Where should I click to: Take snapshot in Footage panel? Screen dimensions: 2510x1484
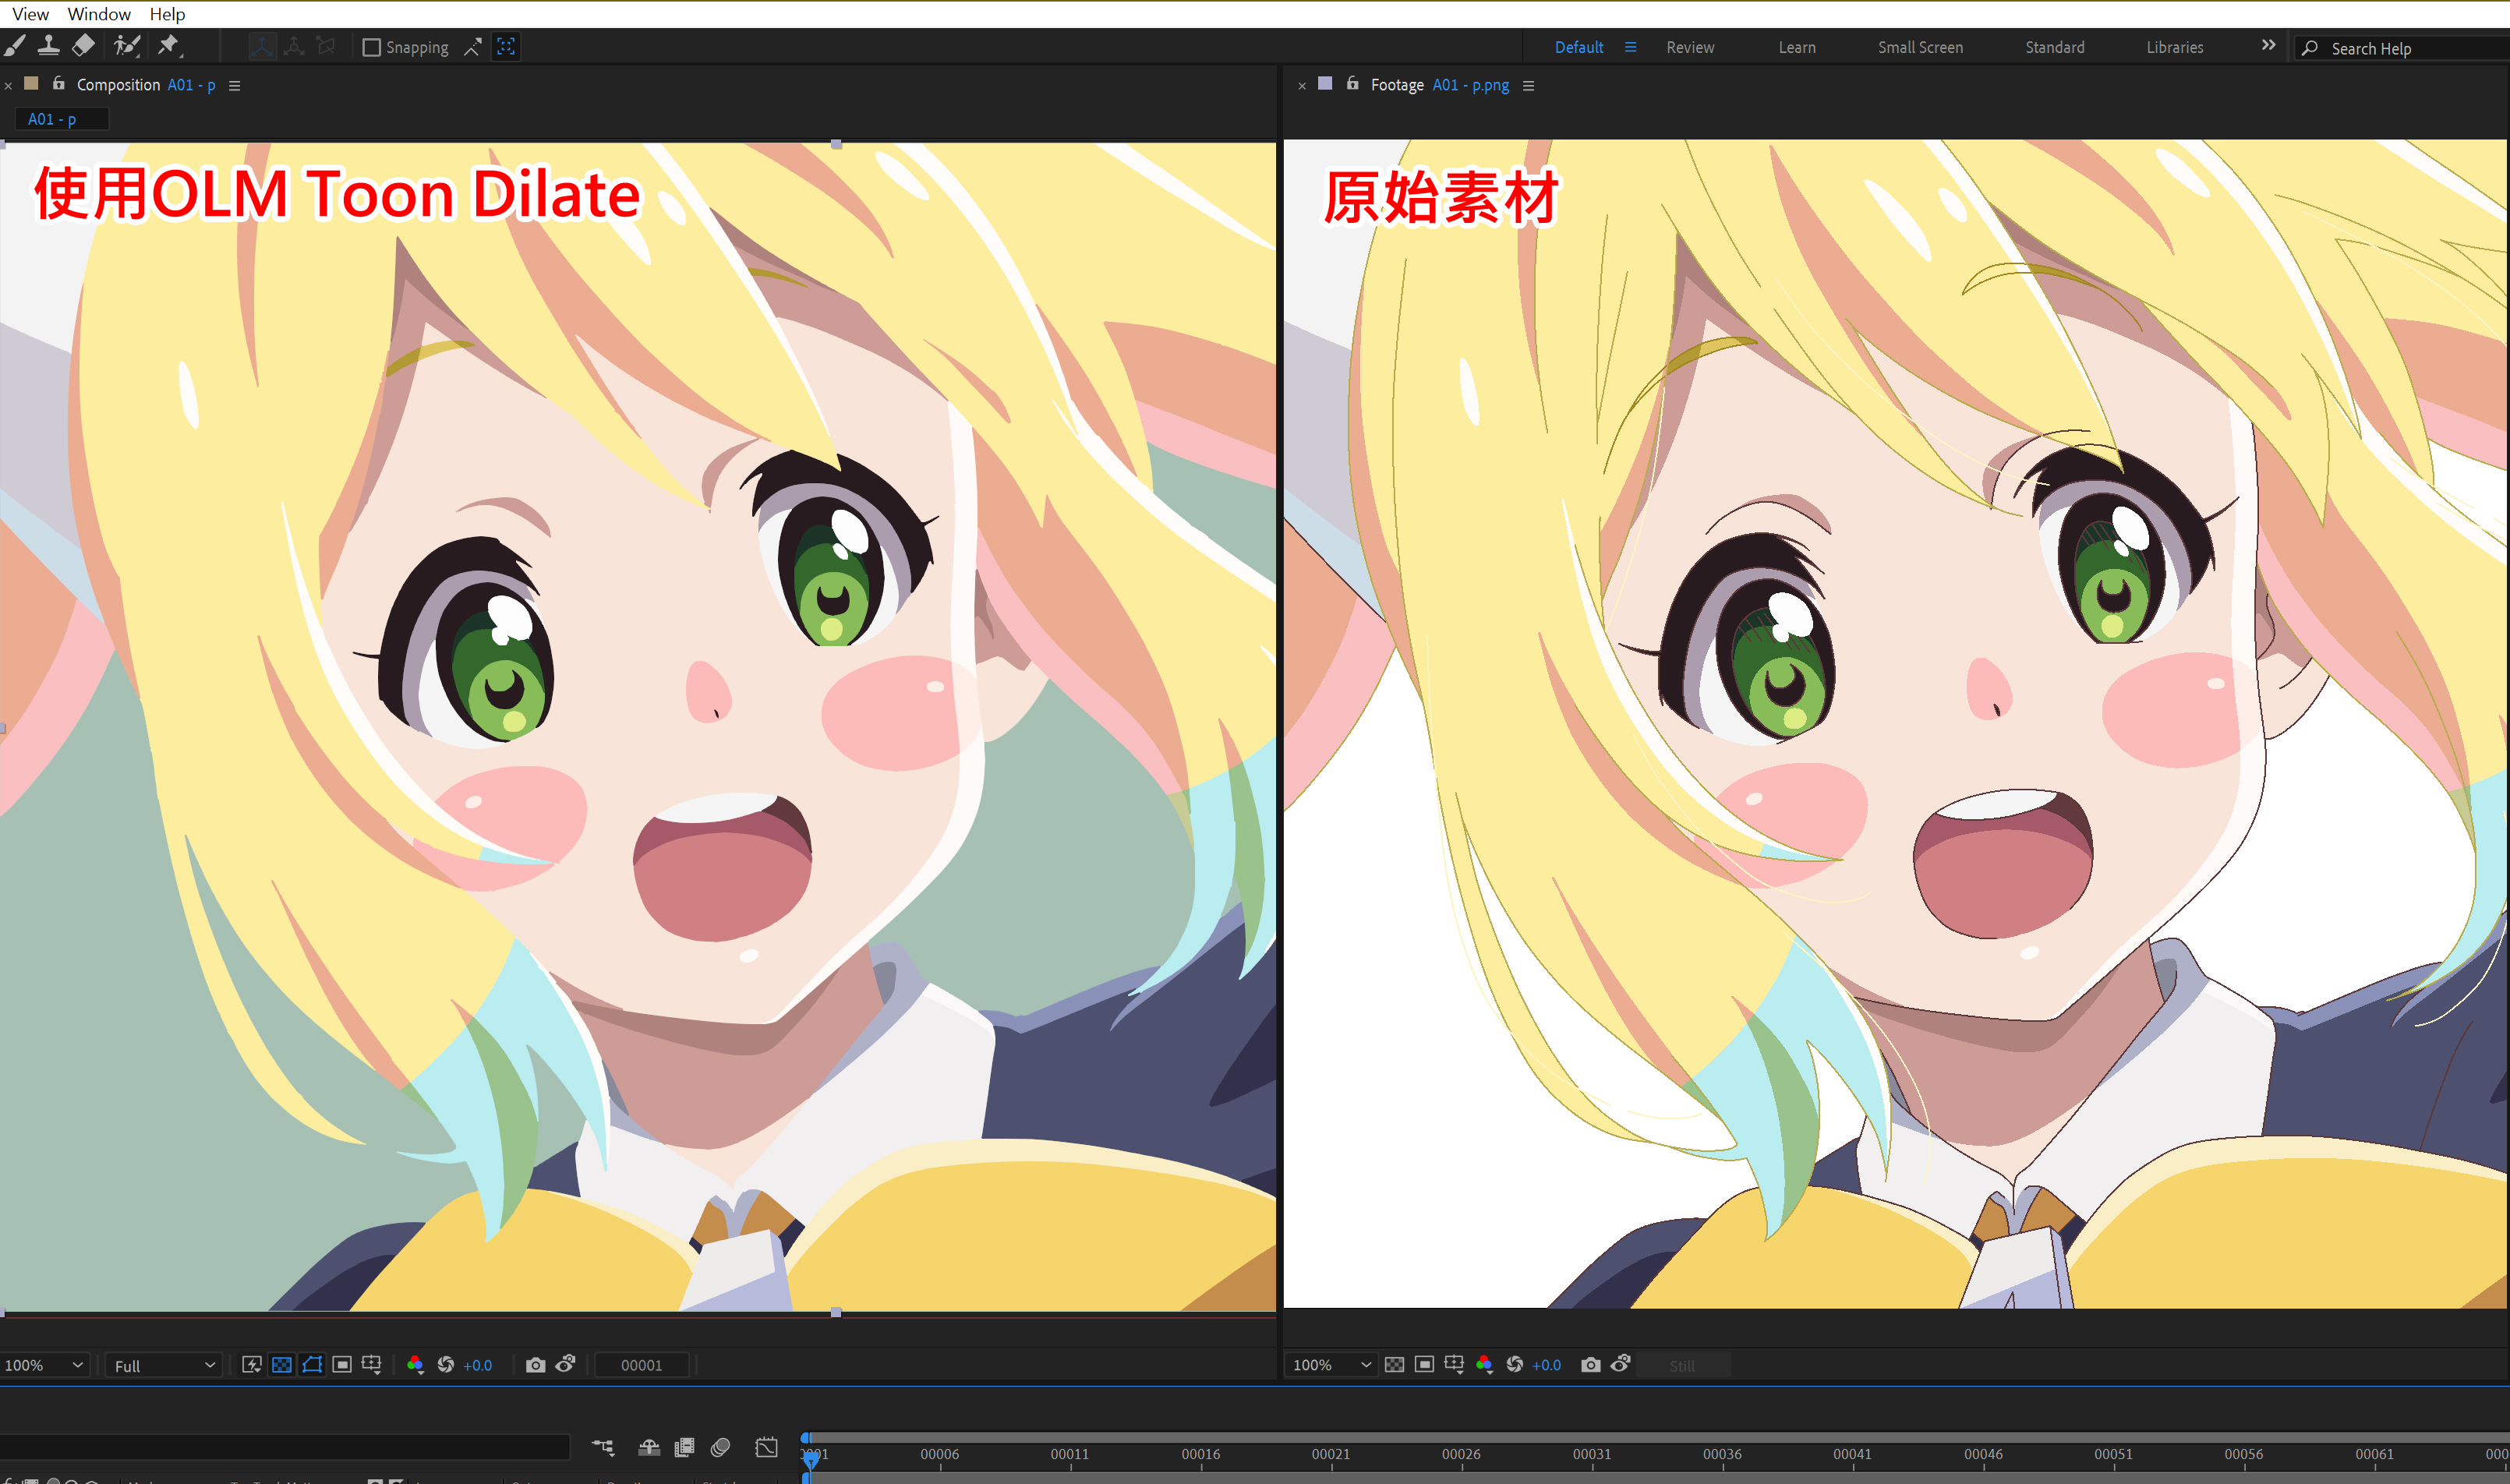tap(1591, 1364)
